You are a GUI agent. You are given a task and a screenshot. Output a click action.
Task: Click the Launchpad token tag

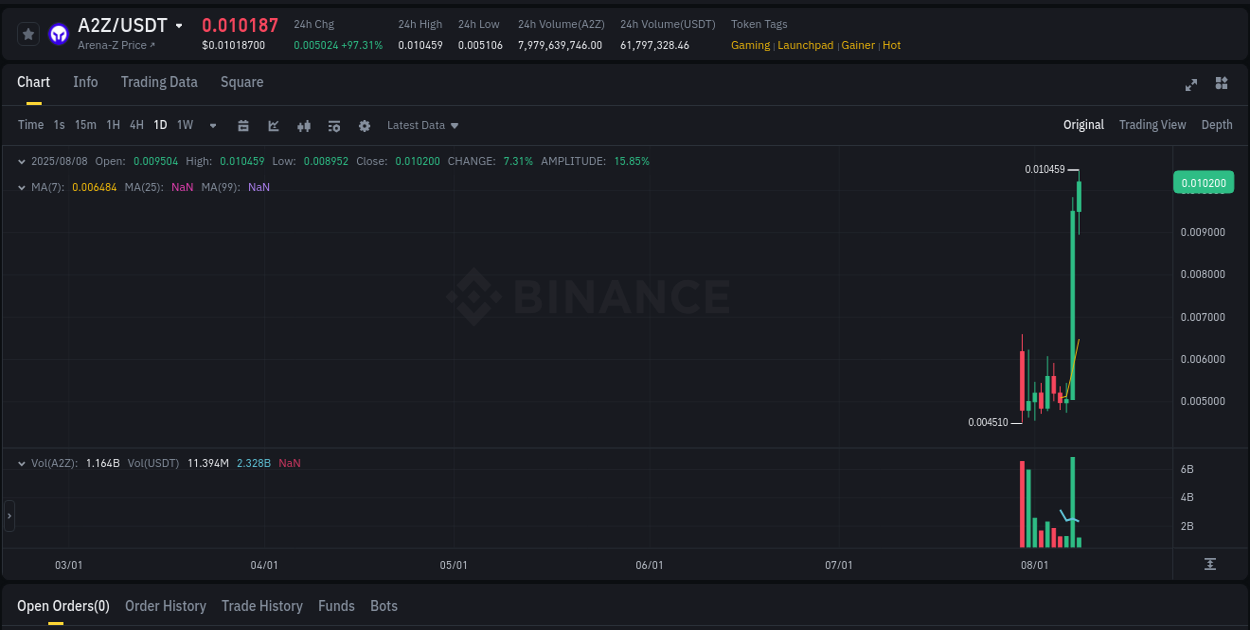click(x=805, y=45)
